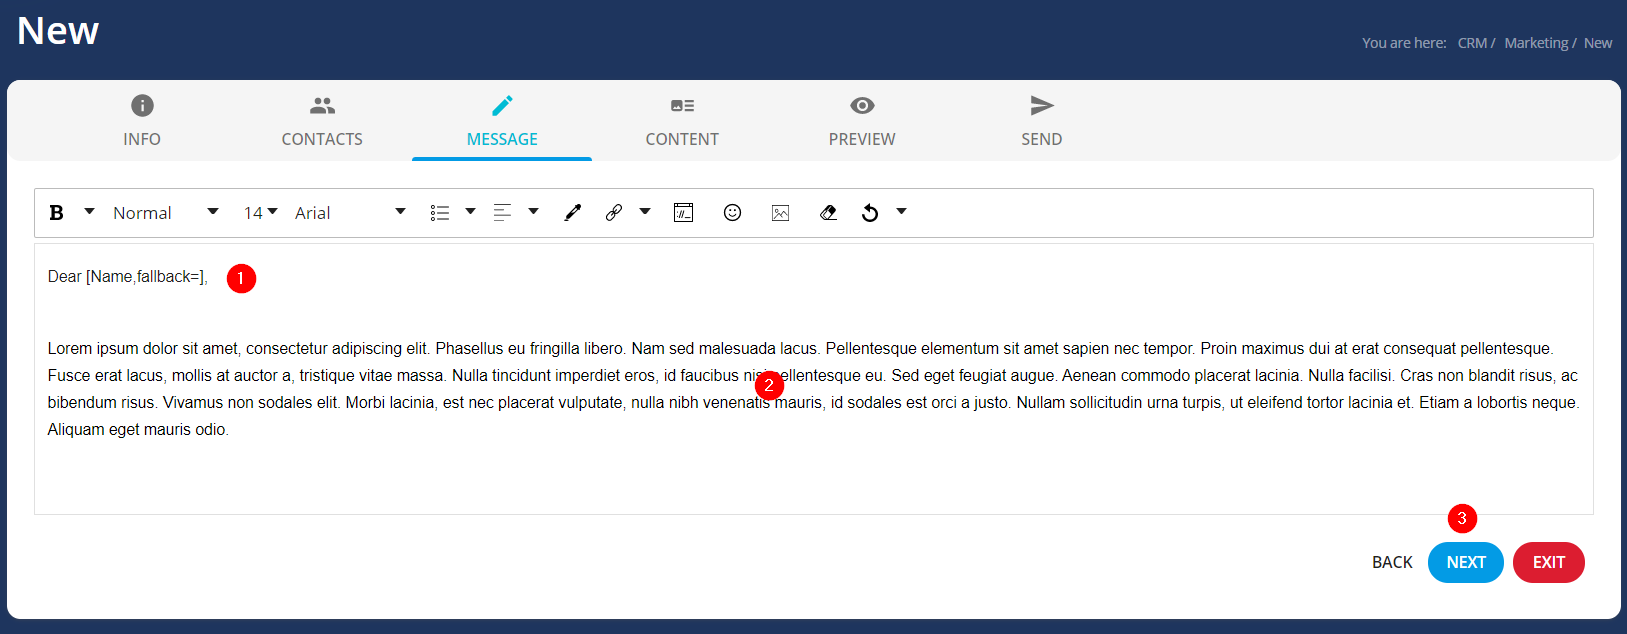Follow the Marketing breadcrumb link
The width and height of the screenshot is (1627, 634).
point(1536,43)
